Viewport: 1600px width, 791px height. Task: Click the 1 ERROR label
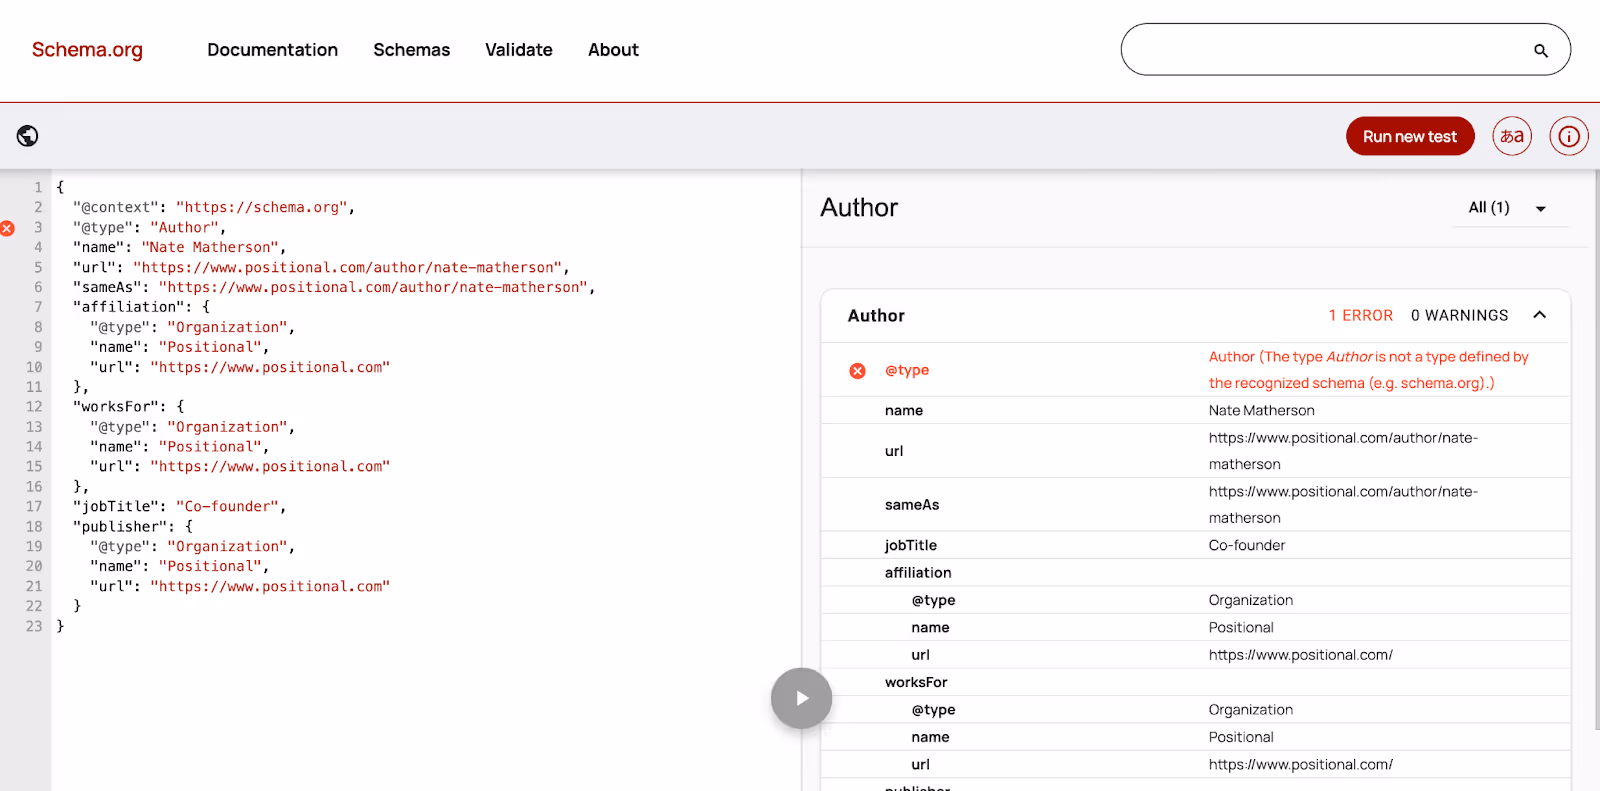1360,316
